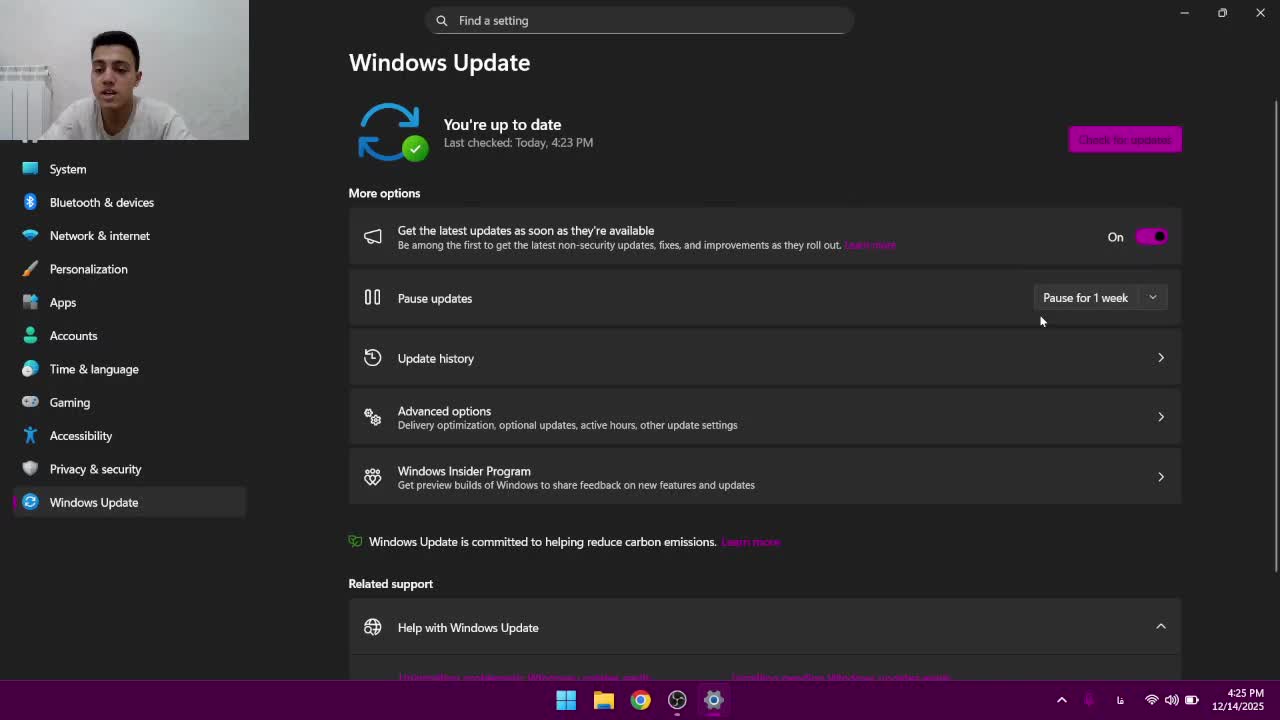
Task: Open Time & language settings
Action: [x=130, y=369]
